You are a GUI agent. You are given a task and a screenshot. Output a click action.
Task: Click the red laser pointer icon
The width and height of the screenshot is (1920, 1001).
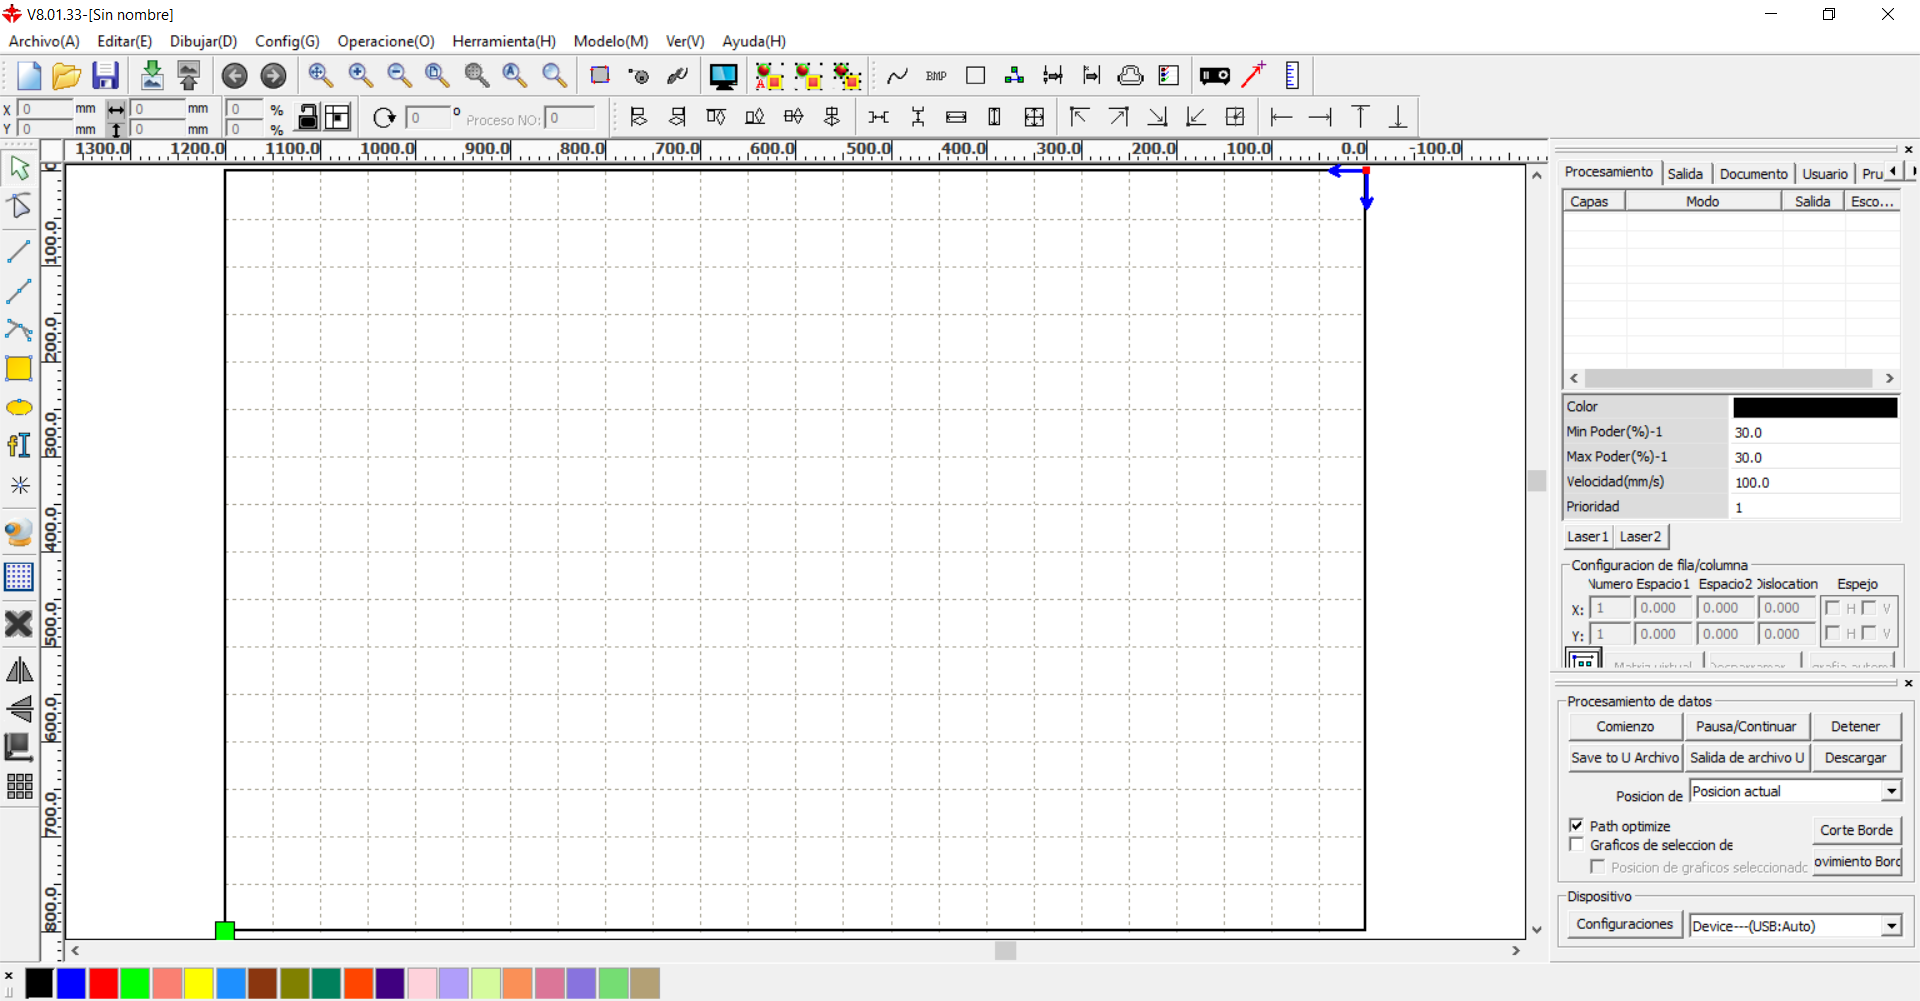[x=1253, y=76]
